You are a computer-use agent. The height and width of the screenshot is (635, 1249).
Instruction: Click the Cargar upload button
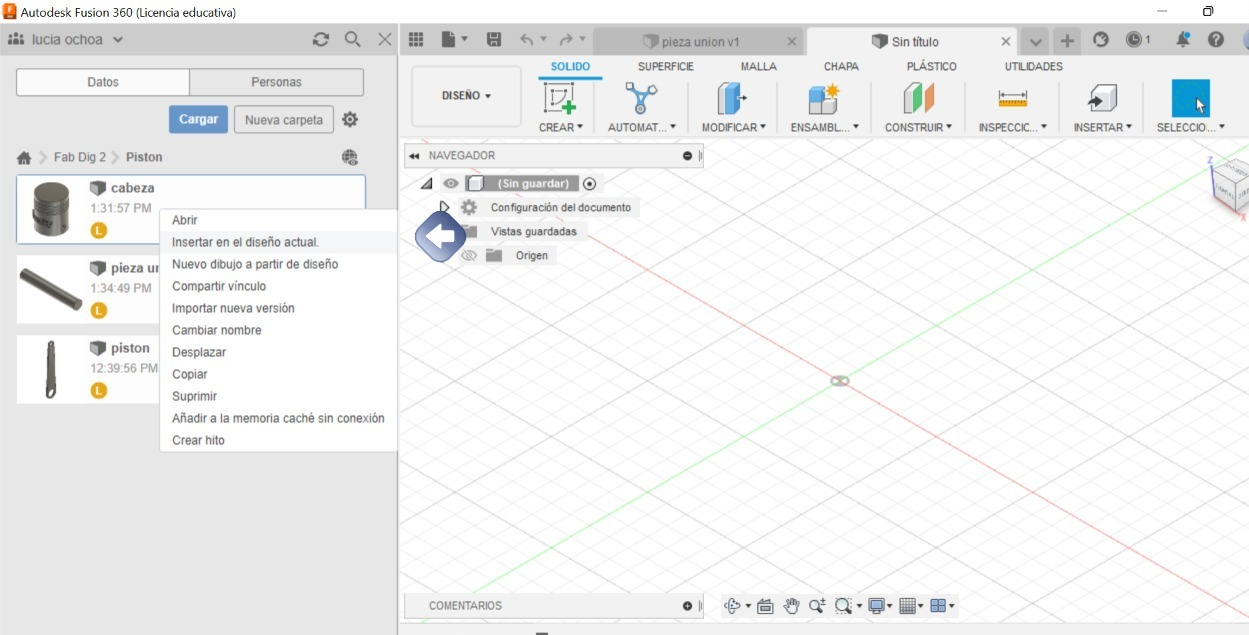[198, 120]
